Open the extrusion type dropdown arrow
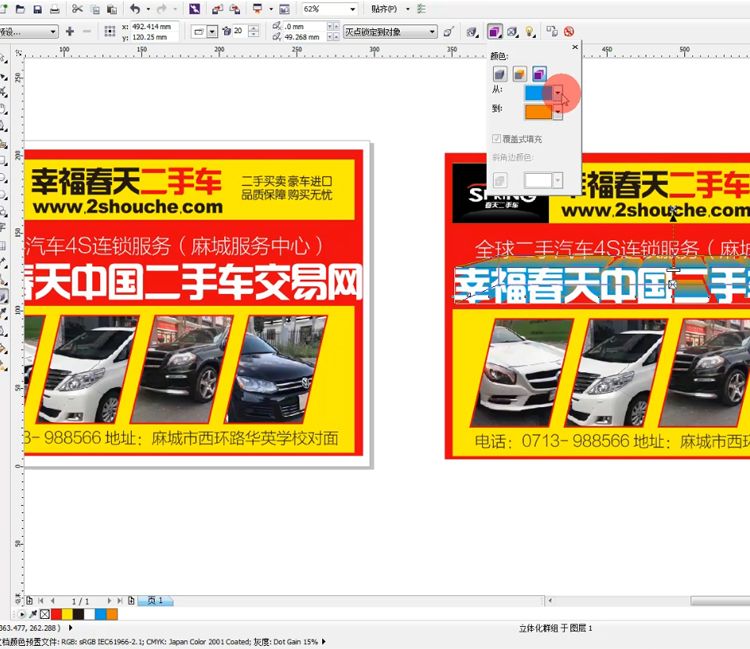The width and height of the screenshot is (750, 649). click(x=212, y=32)
